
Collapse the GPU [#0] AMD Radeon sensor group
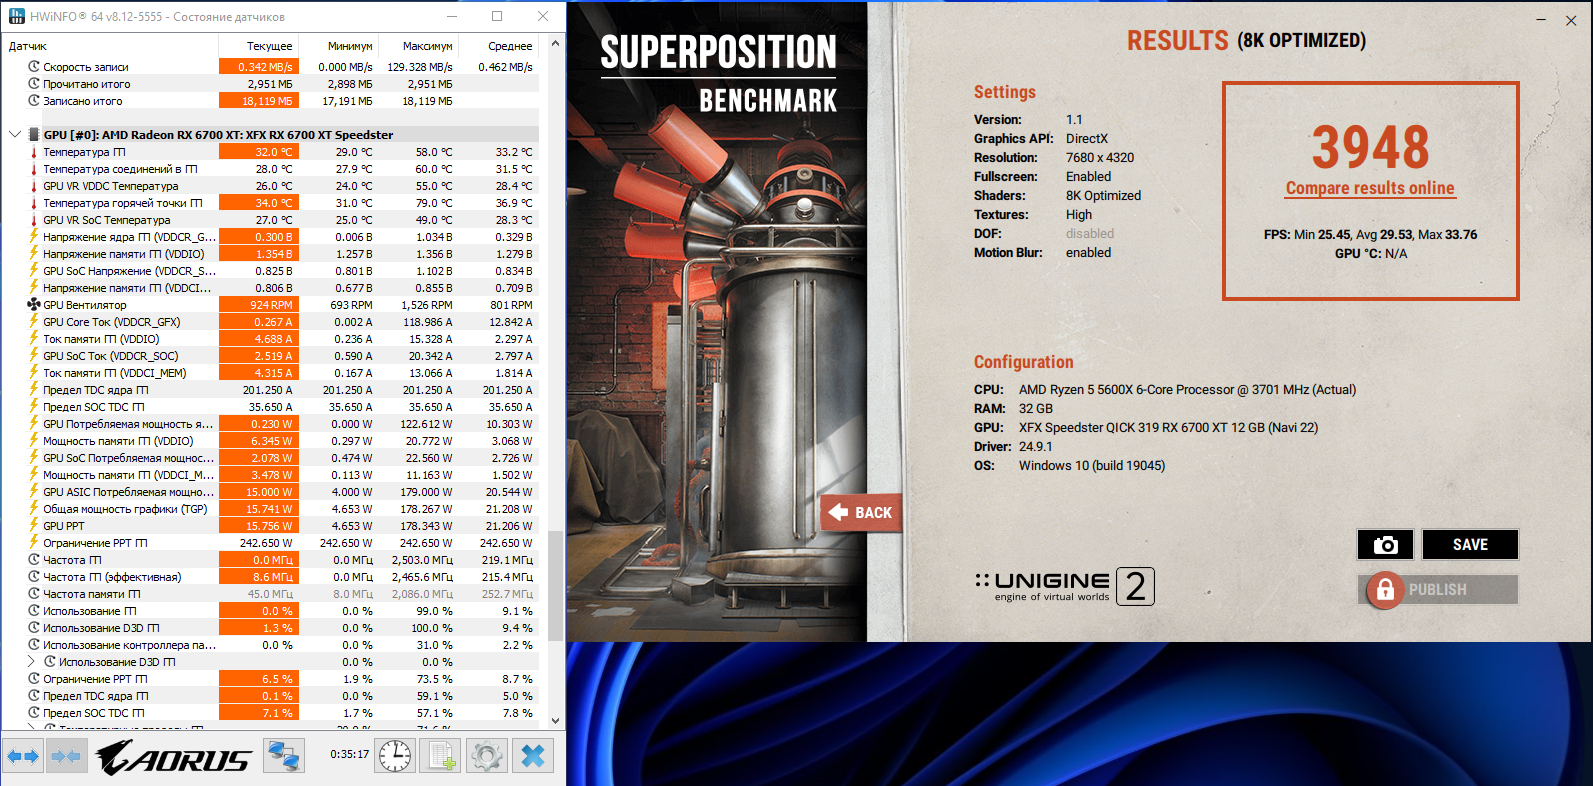(x=15, y=135)
